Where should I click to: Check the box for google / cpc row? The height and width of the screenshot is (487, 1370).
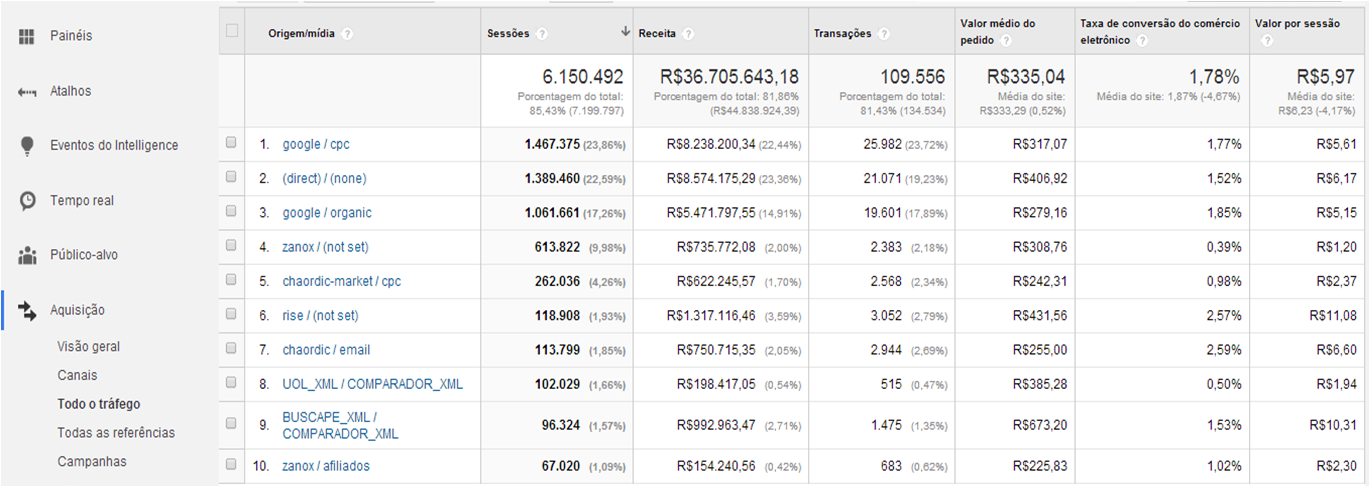tap(232, 144)
